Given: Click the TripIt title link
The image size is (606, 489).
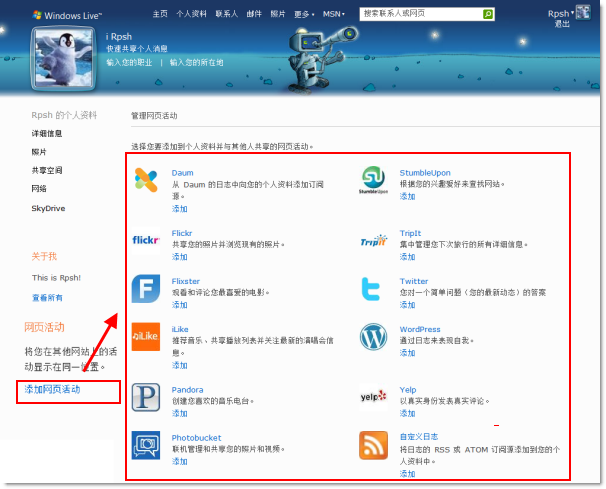Looking at the screenshot, I should (x=410, y=233).
